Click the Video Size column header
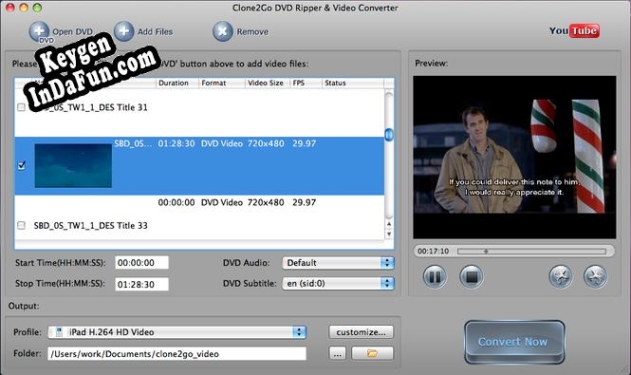The width and height of the screenshot is (631, 375). point(268,83)
